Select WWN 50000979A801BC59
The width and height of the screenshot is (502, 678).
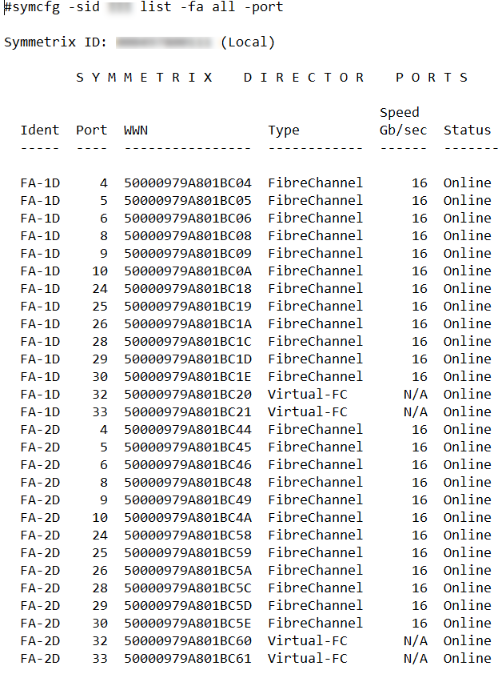pos(188,553)
